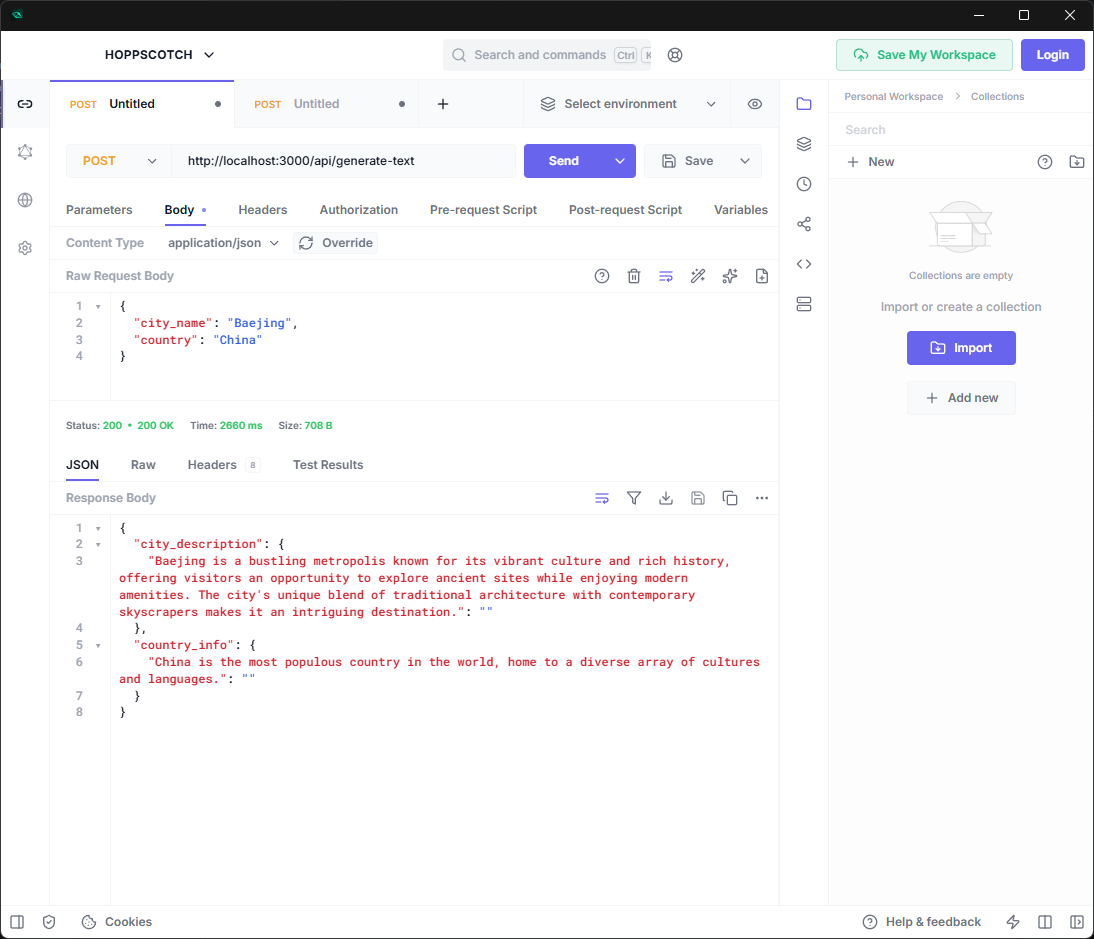Open the GraphQL section in left sidebar
The image size is (1094, 939).
[x=25, y=152]
